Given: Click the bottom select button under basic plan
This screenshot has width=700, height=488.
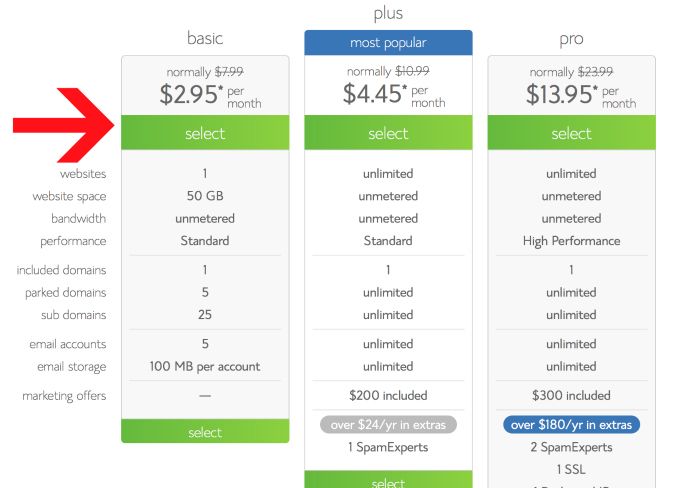Looking at the screenshot, I should 205,432.
